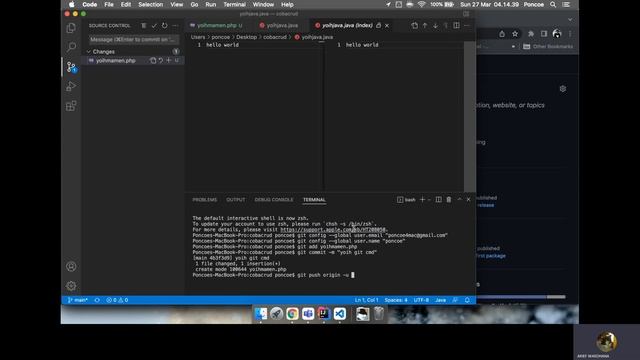
Task: Open file icon for yoihmamen.php change
Action: (x=153, y=60)
